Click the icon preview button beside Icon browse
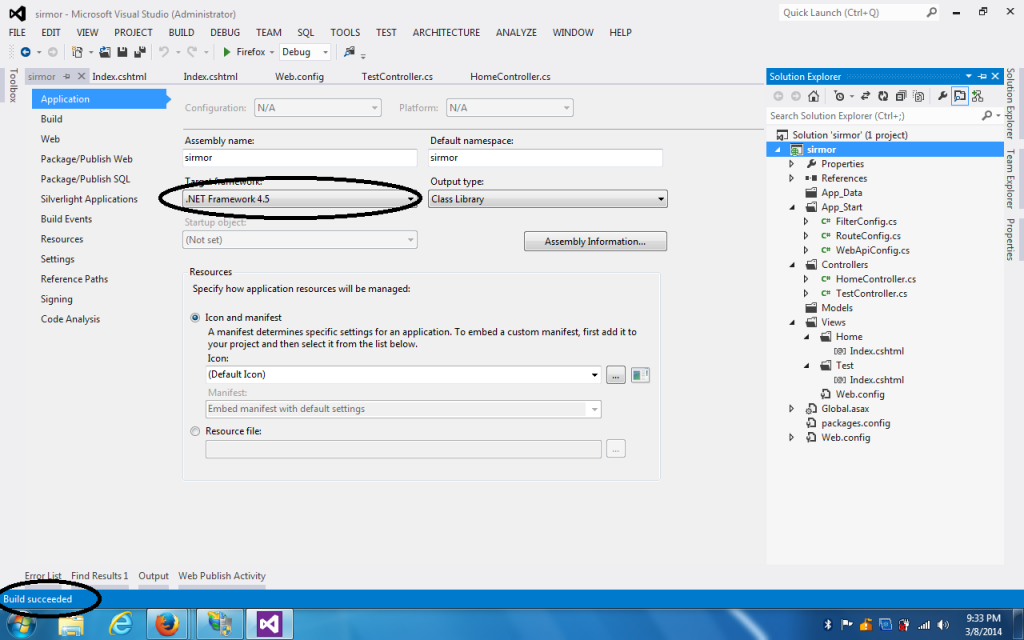 click(x=640, y=375)
